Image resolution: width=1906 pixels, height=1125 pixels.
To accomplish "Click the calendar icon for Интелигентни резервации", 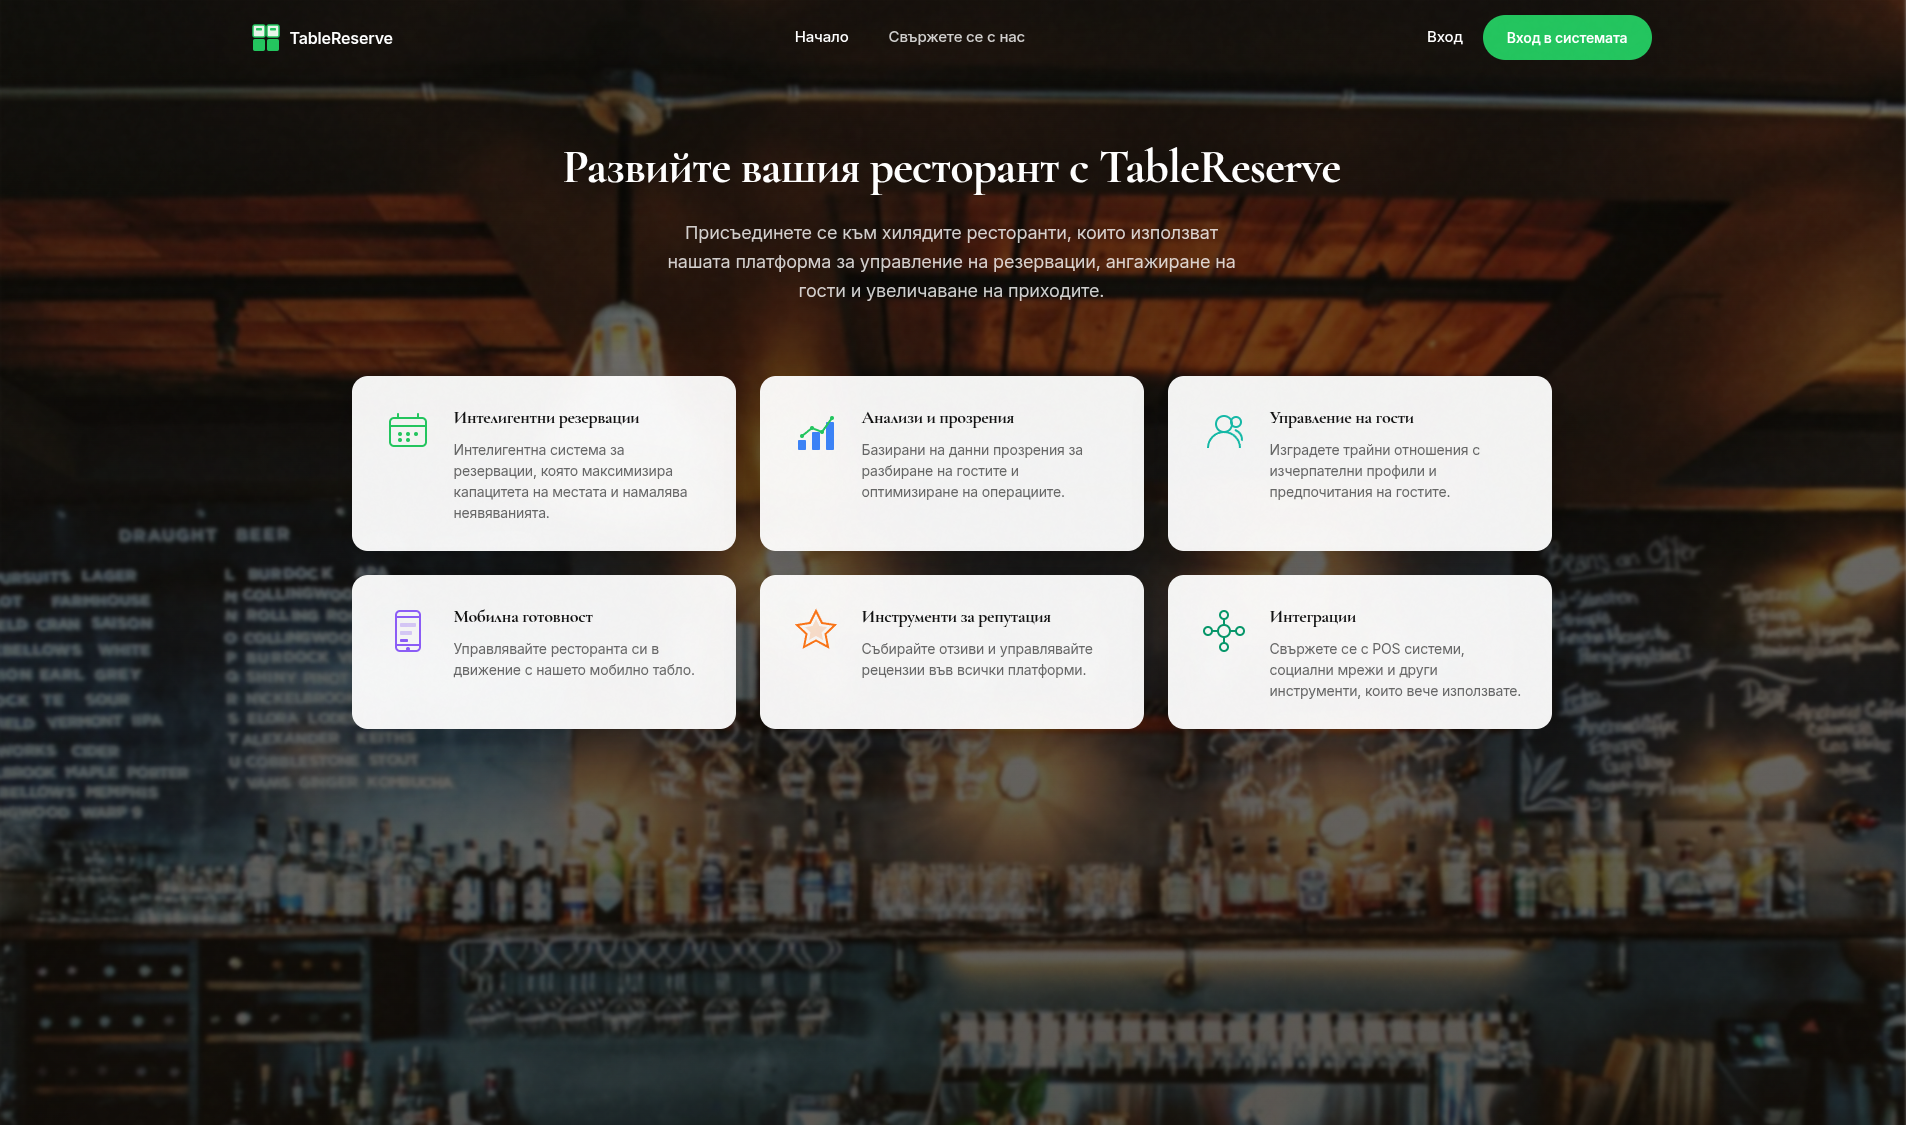I will tap(408, 430).
